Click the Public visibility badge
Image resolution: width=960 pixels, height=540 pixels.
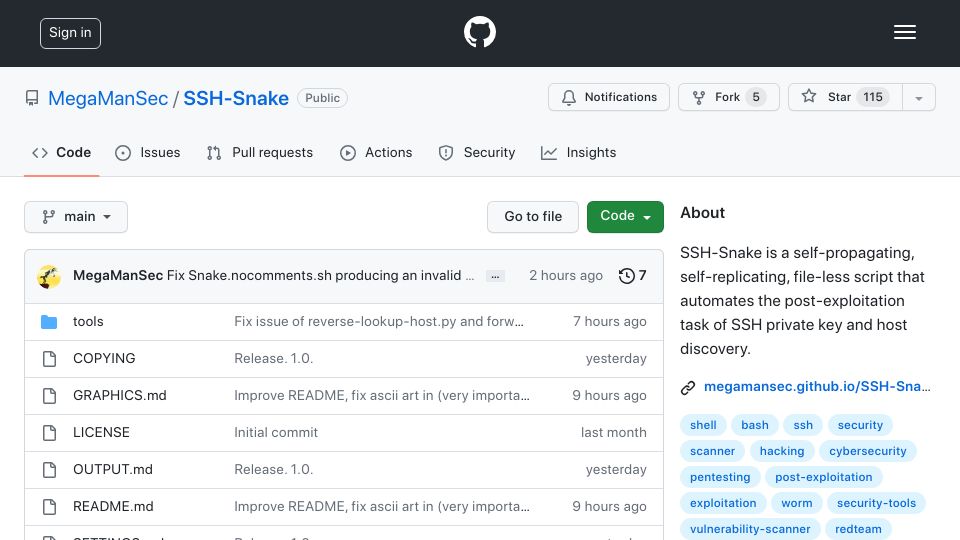(x=322, y=98)
